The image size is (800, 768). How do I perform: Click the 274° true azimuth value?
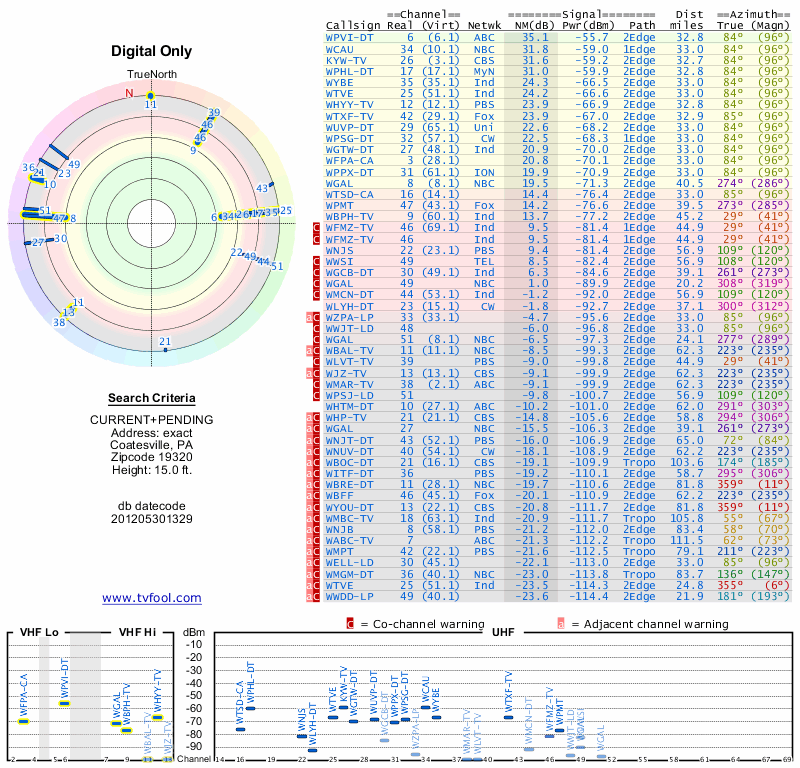731,183
